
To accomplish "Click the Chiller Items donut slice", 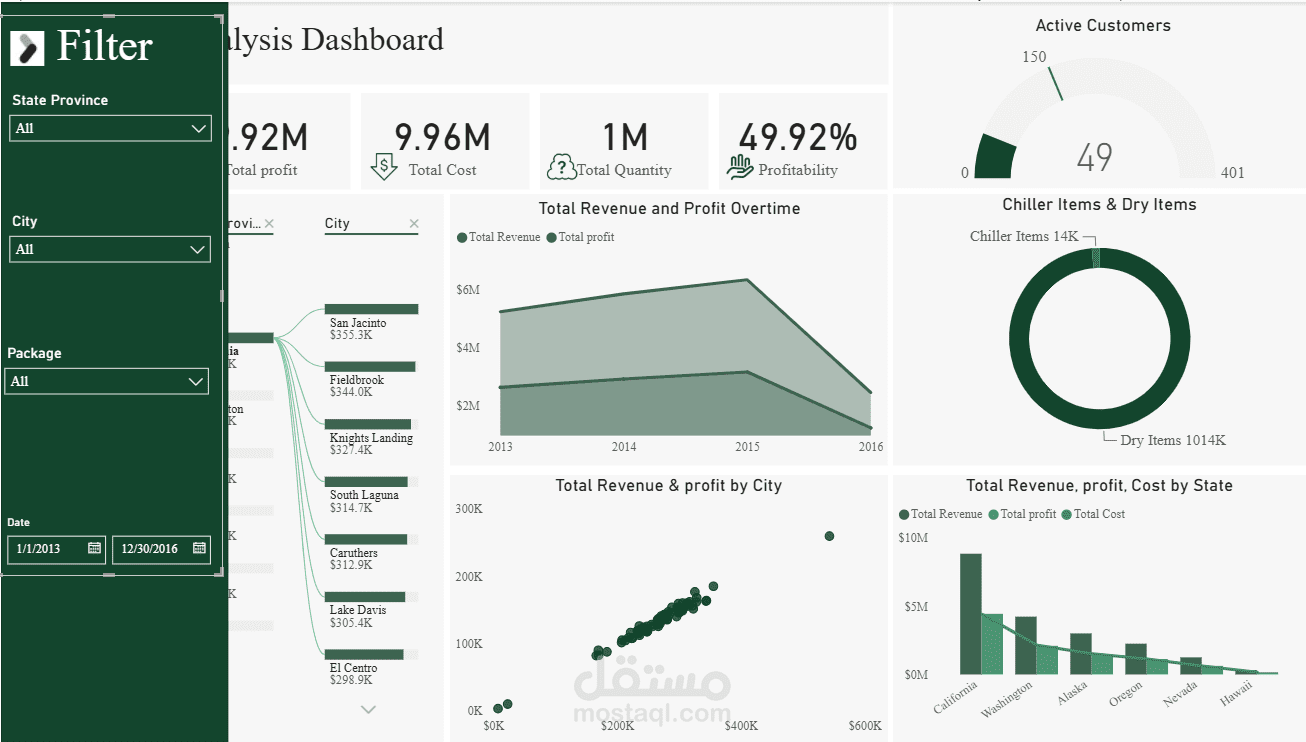I will coord(1096,258).
